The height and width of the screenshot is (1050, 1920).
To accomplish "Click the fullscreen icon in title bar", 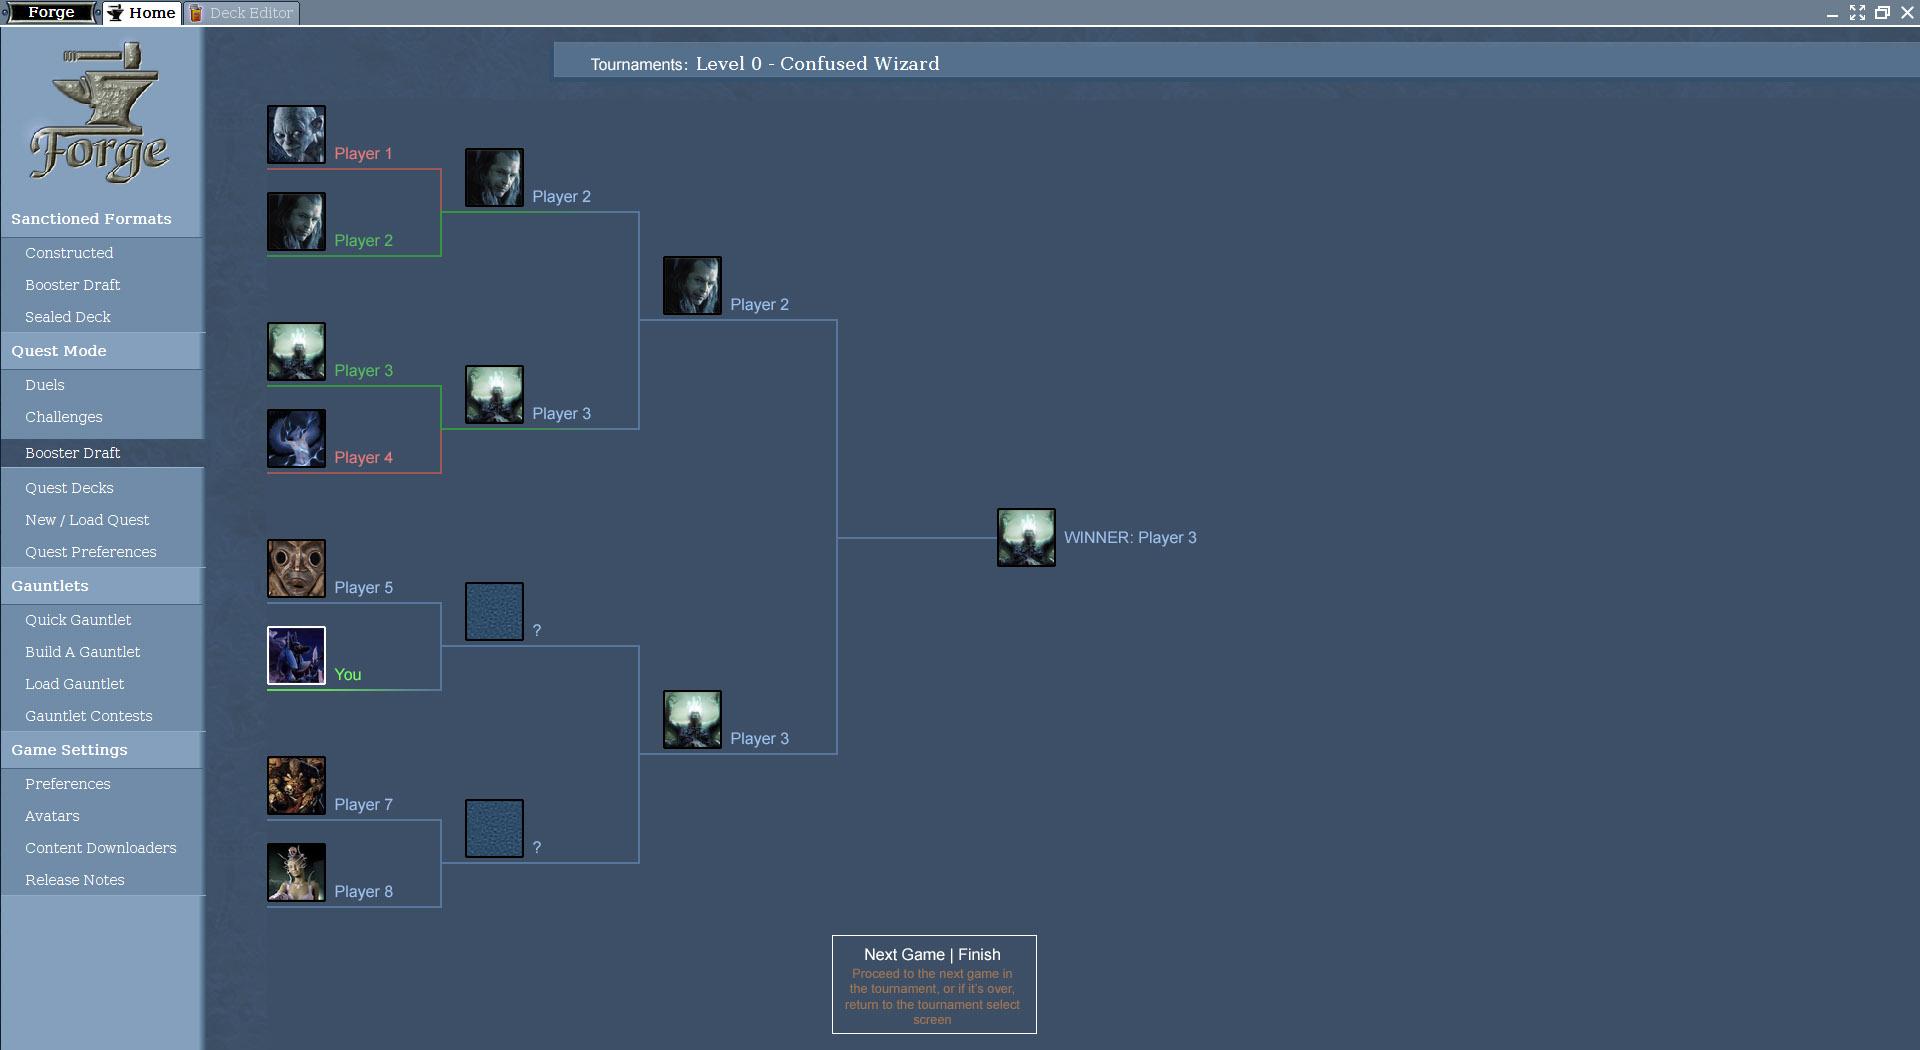I will [1857, 13].
